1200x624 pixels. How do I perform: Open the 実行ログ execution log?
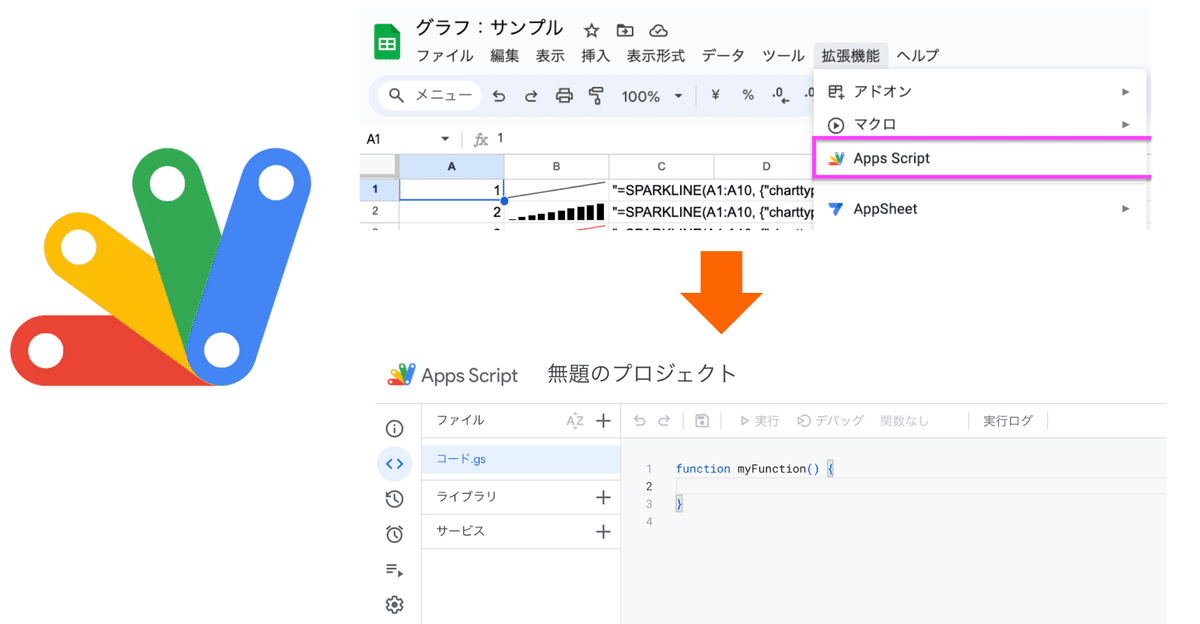tap(1007, 420)
